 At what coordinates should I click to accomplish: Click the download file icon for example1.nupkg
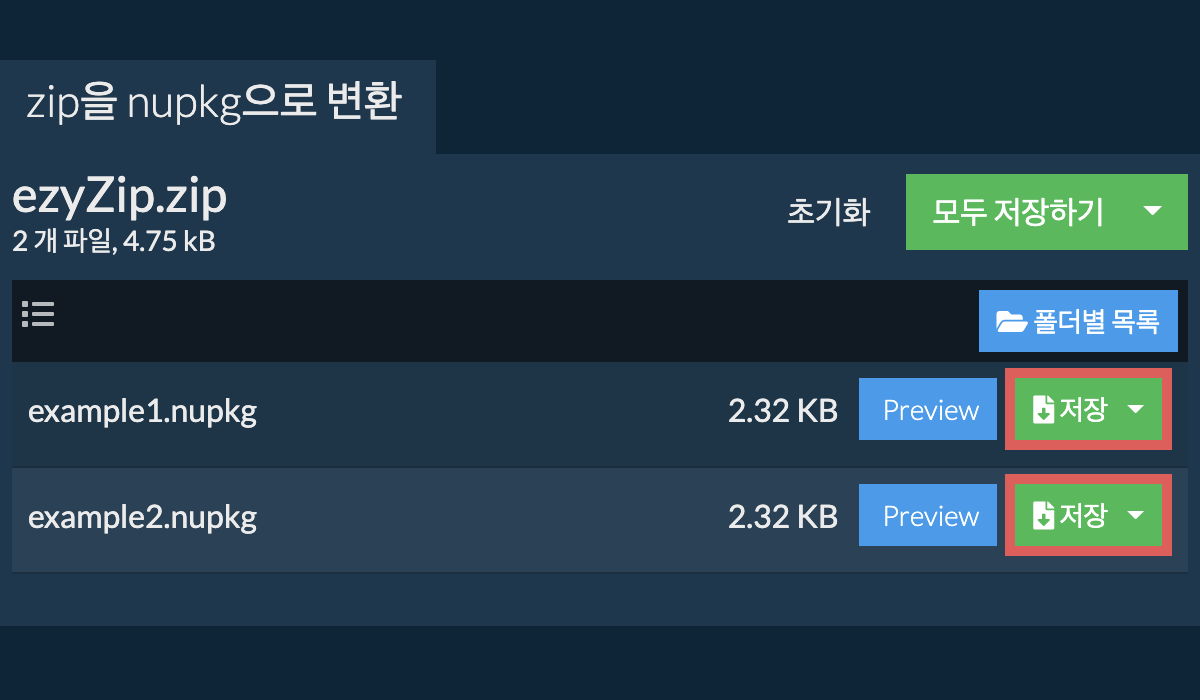click(1043, 410)
